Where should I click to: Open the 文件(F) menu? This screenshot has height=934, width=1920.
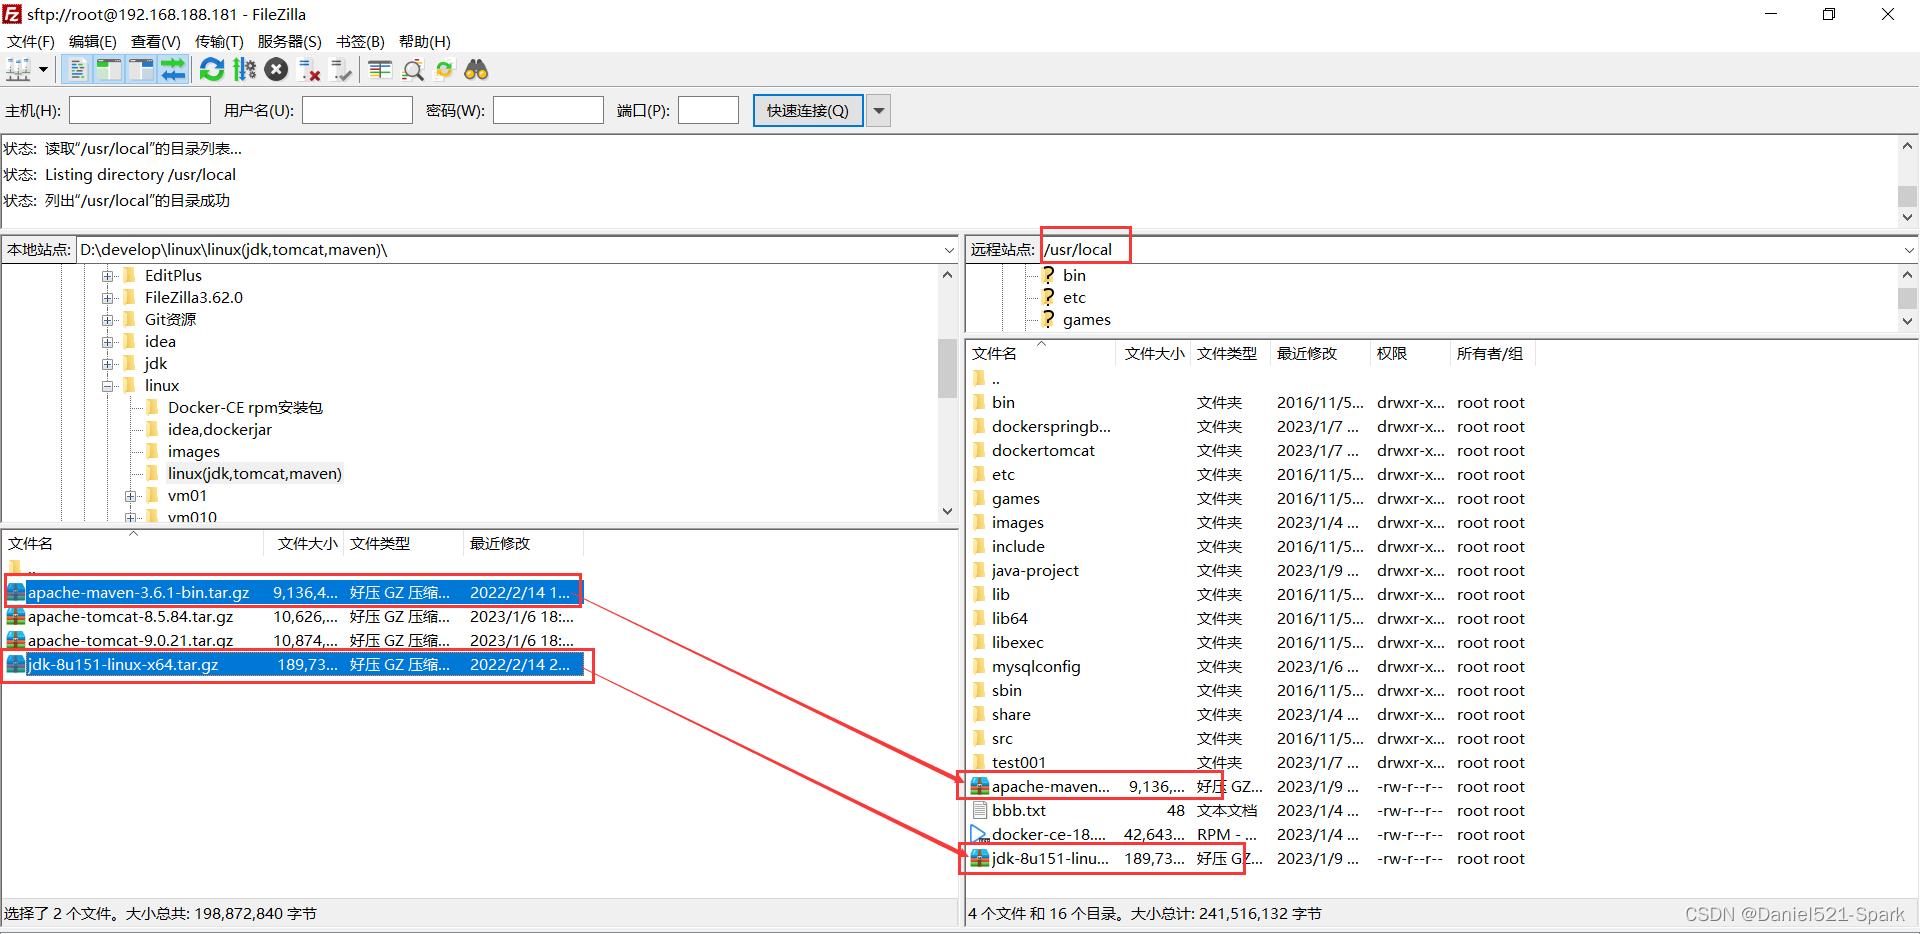pos(31,41)
